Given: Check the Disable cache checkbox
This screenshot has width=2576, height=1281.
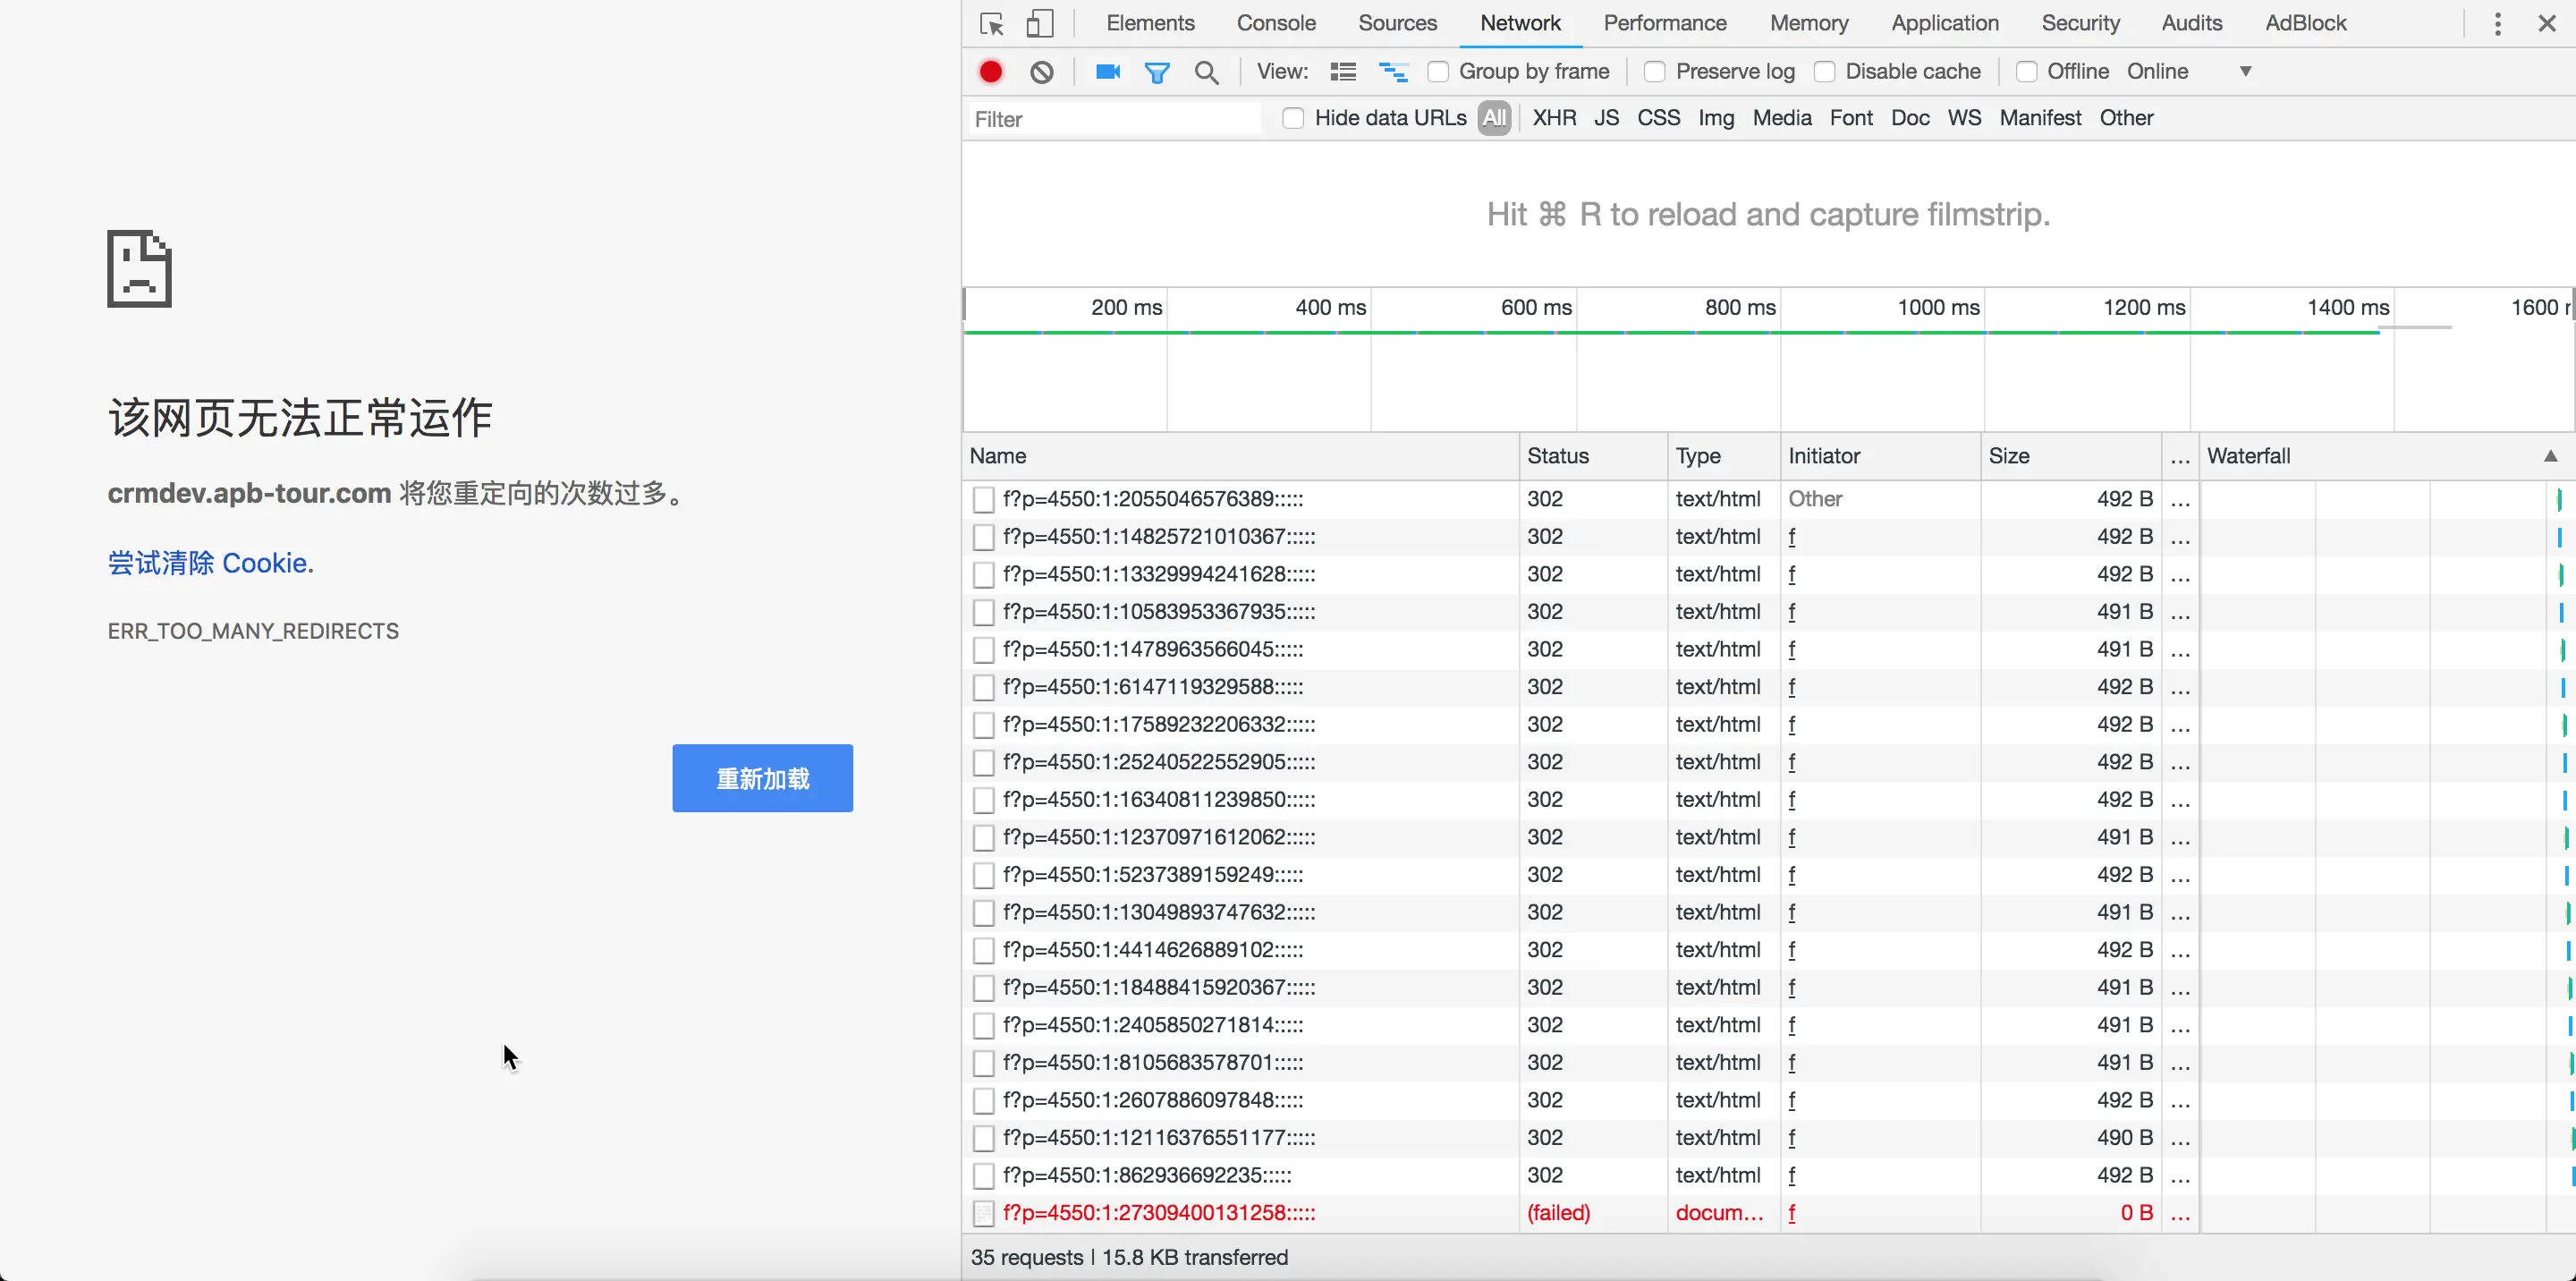Looking at the screenshot, I should pos(1824,72).
